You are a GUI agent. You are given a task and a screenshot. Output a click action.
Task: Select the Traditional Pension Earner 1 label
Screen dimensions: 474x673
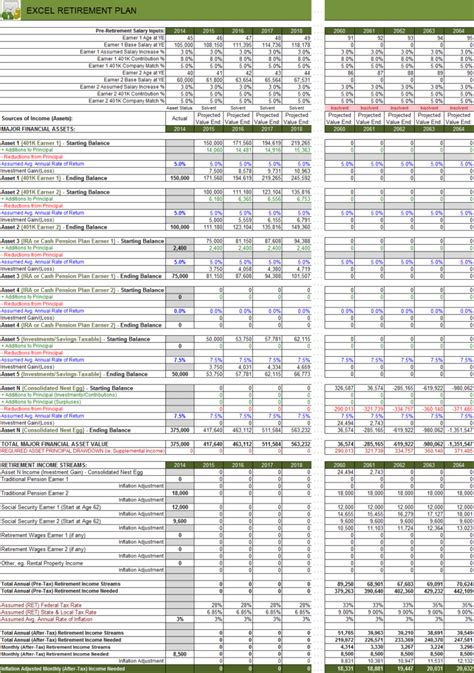click(34, 479)
